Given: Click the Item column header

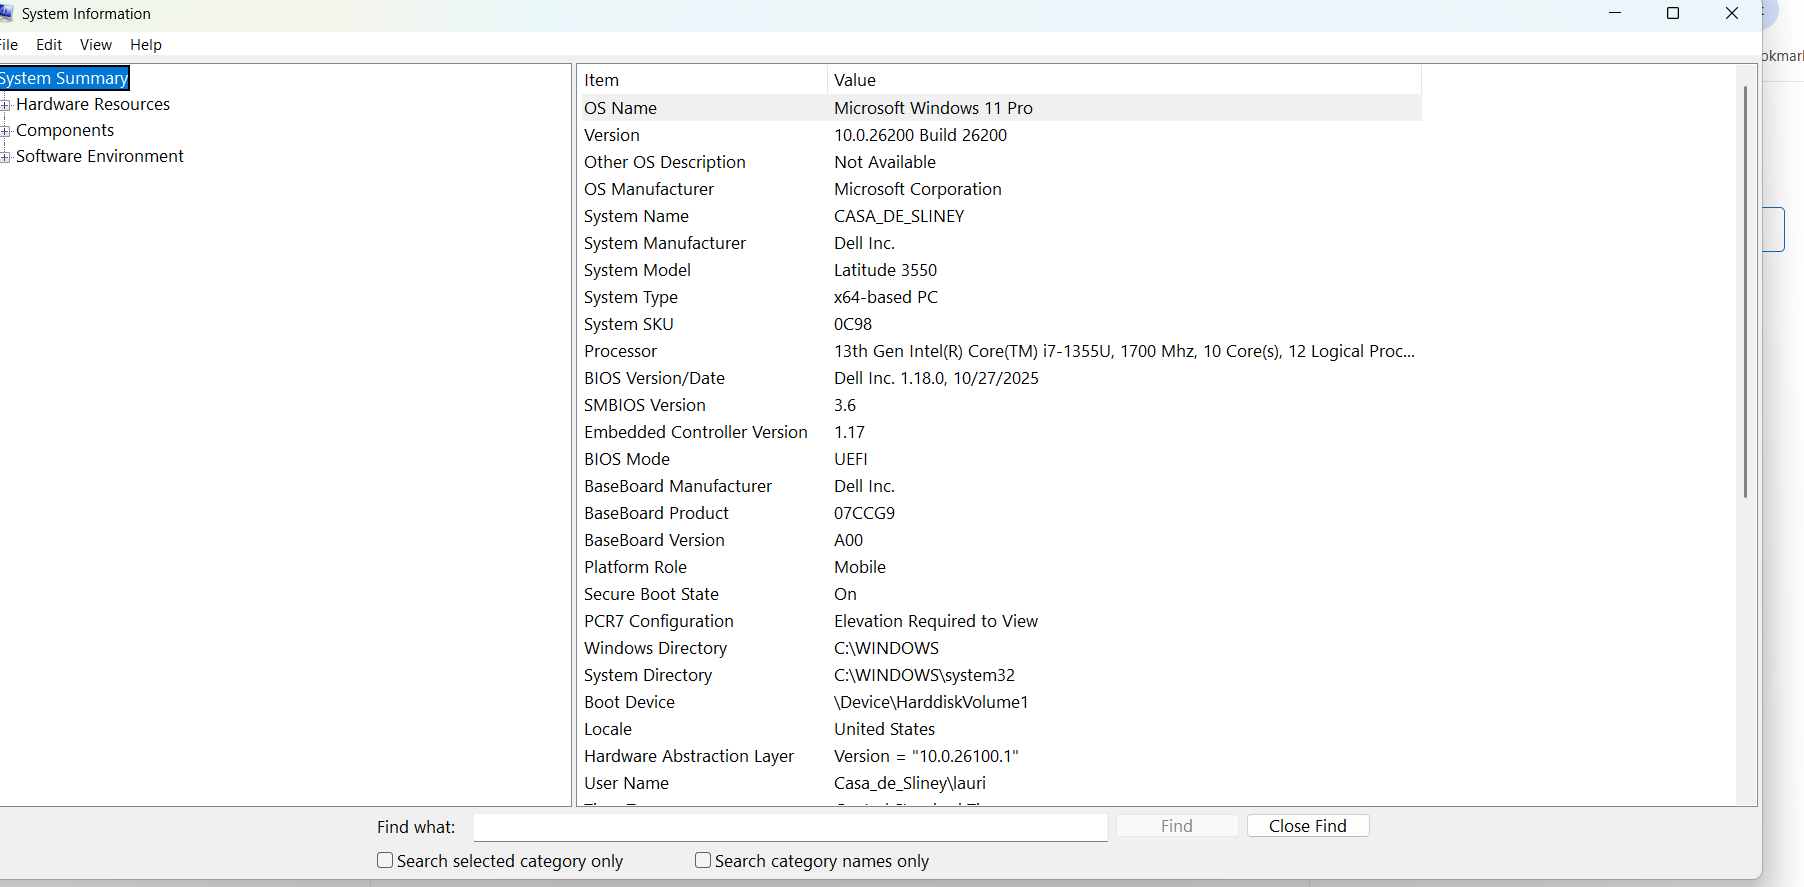Looking at the screenshot, I should point(703,80).
